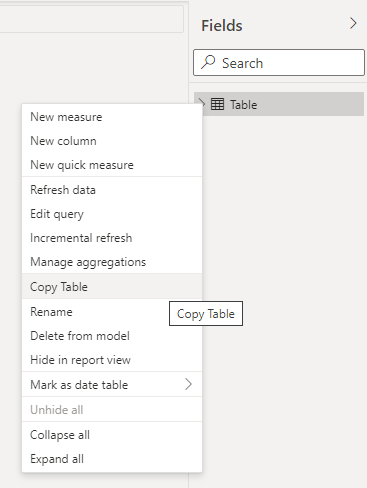
Task: Choose New column menu entry
Action: pos(112,141)
